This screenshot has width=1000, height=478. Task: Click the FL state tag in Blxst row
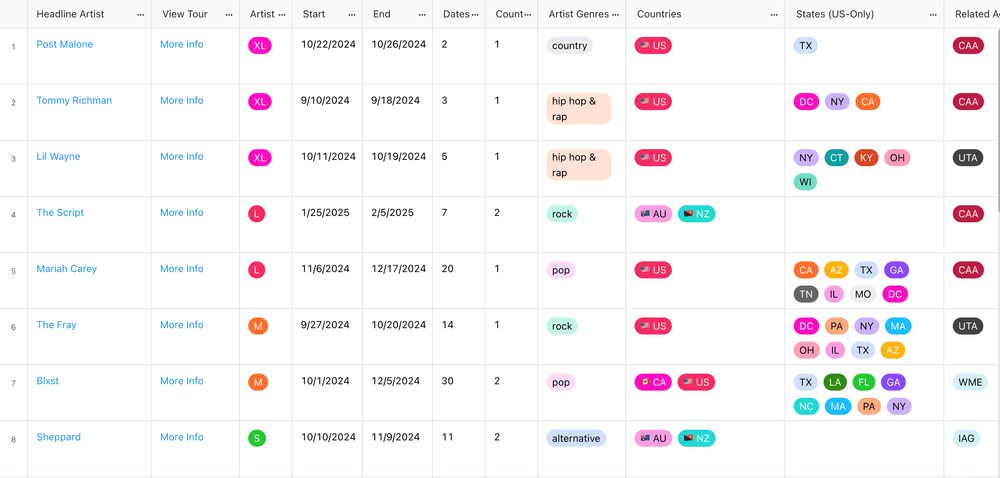tap(864, 382)
